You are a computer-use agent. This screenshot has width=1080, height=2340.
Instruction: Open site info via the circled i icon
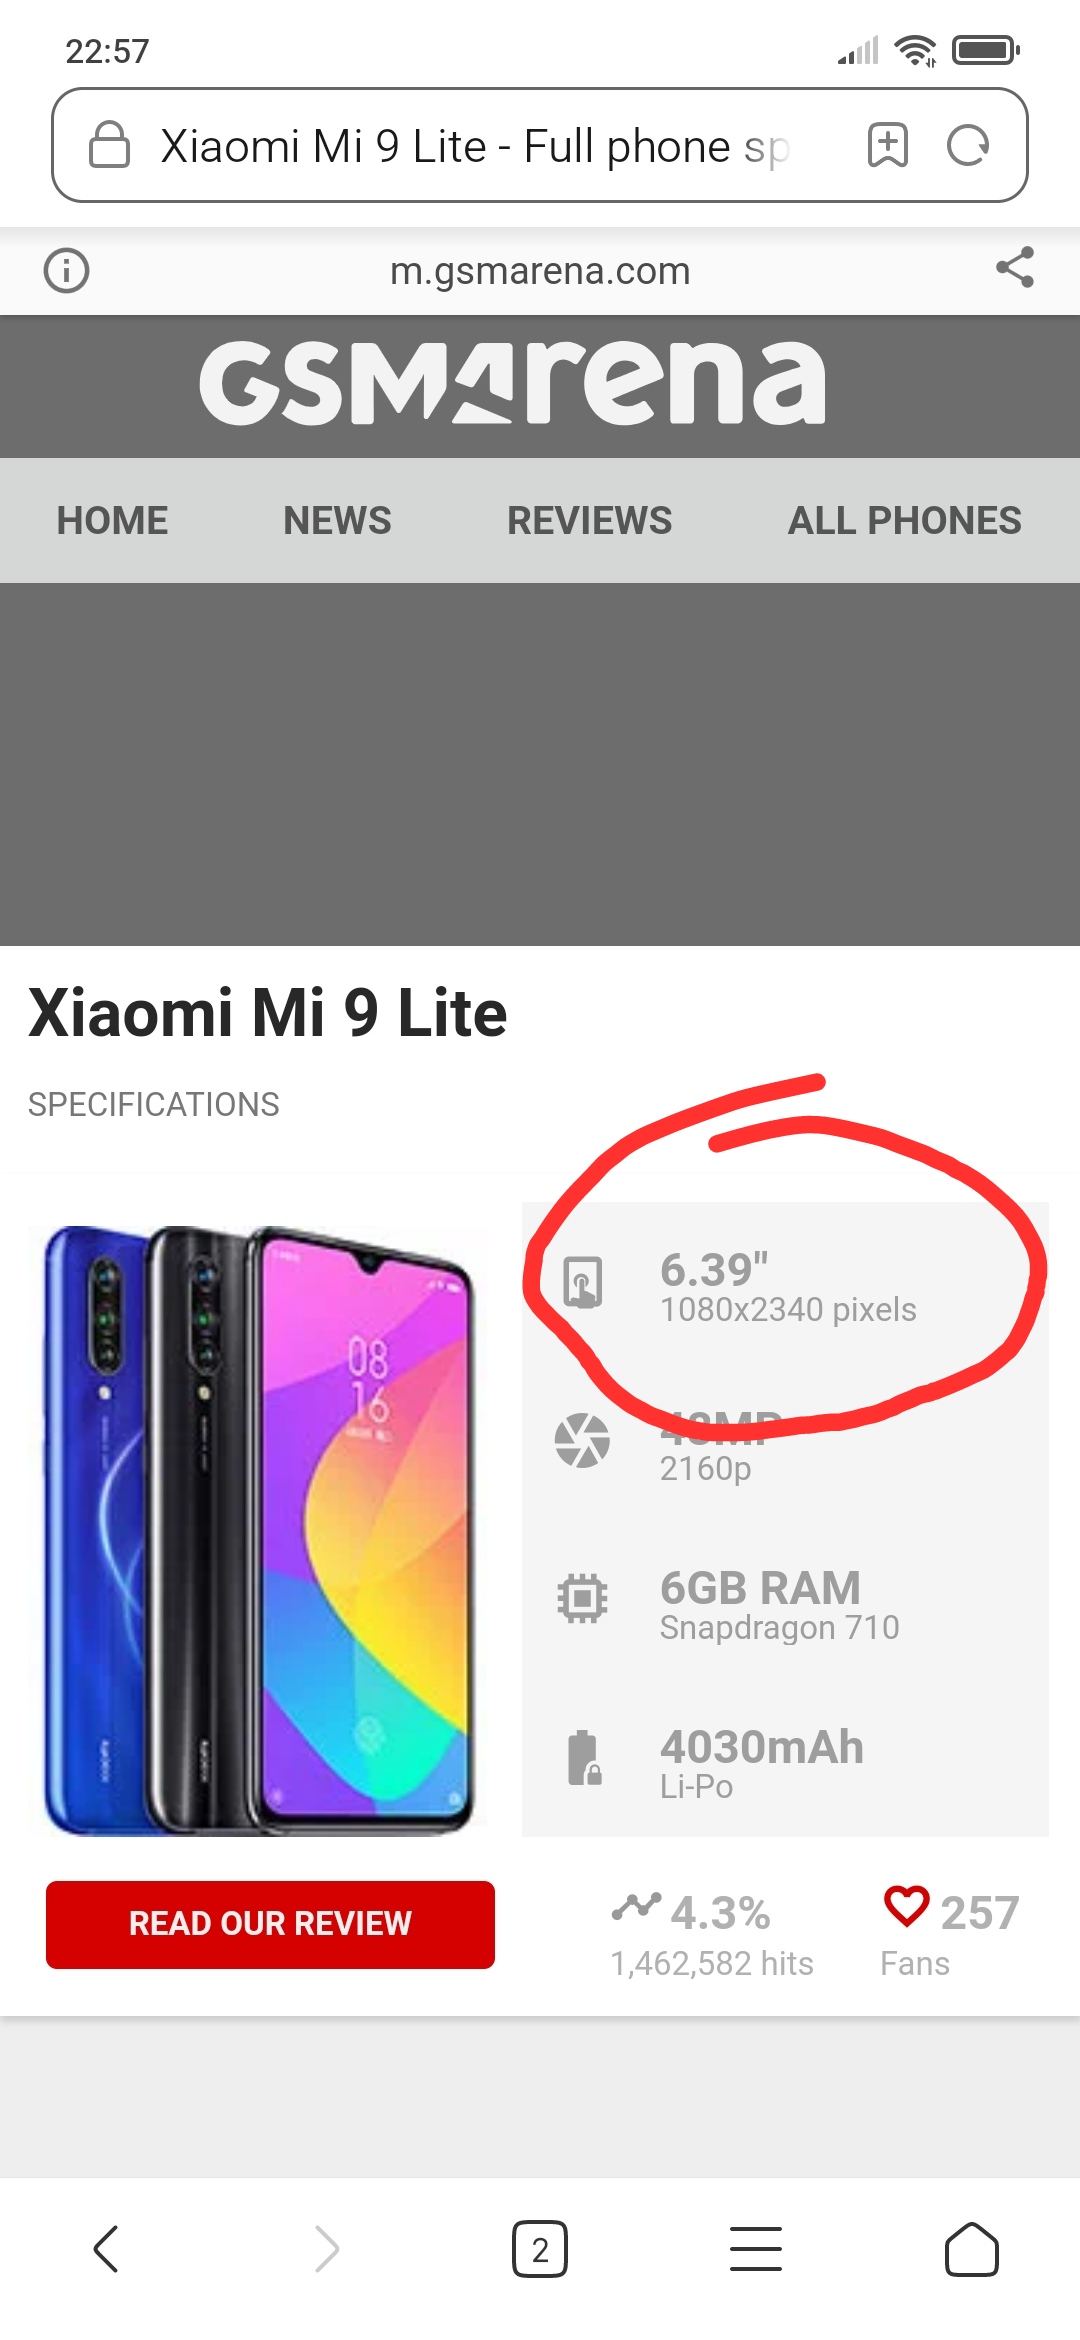(x=67, y=270)
